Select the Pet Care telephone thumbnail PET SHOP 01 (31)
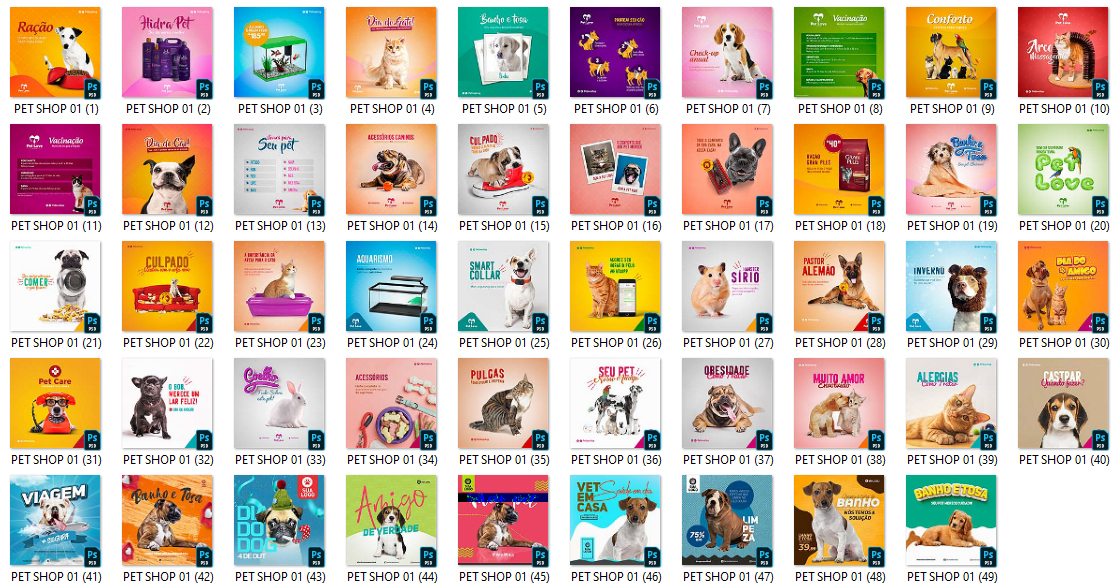Screen dimensions: 1117x586 tap(56, 403)
